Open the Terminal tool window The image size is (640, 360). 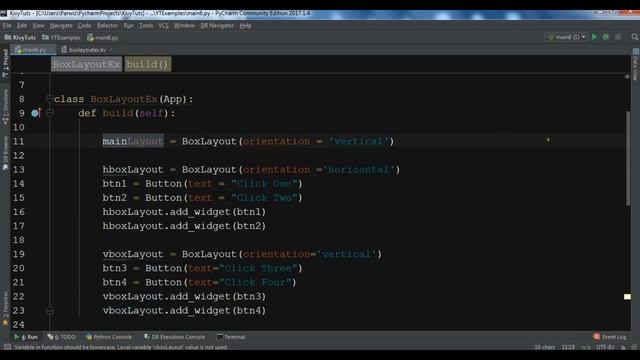pos(231,337)
